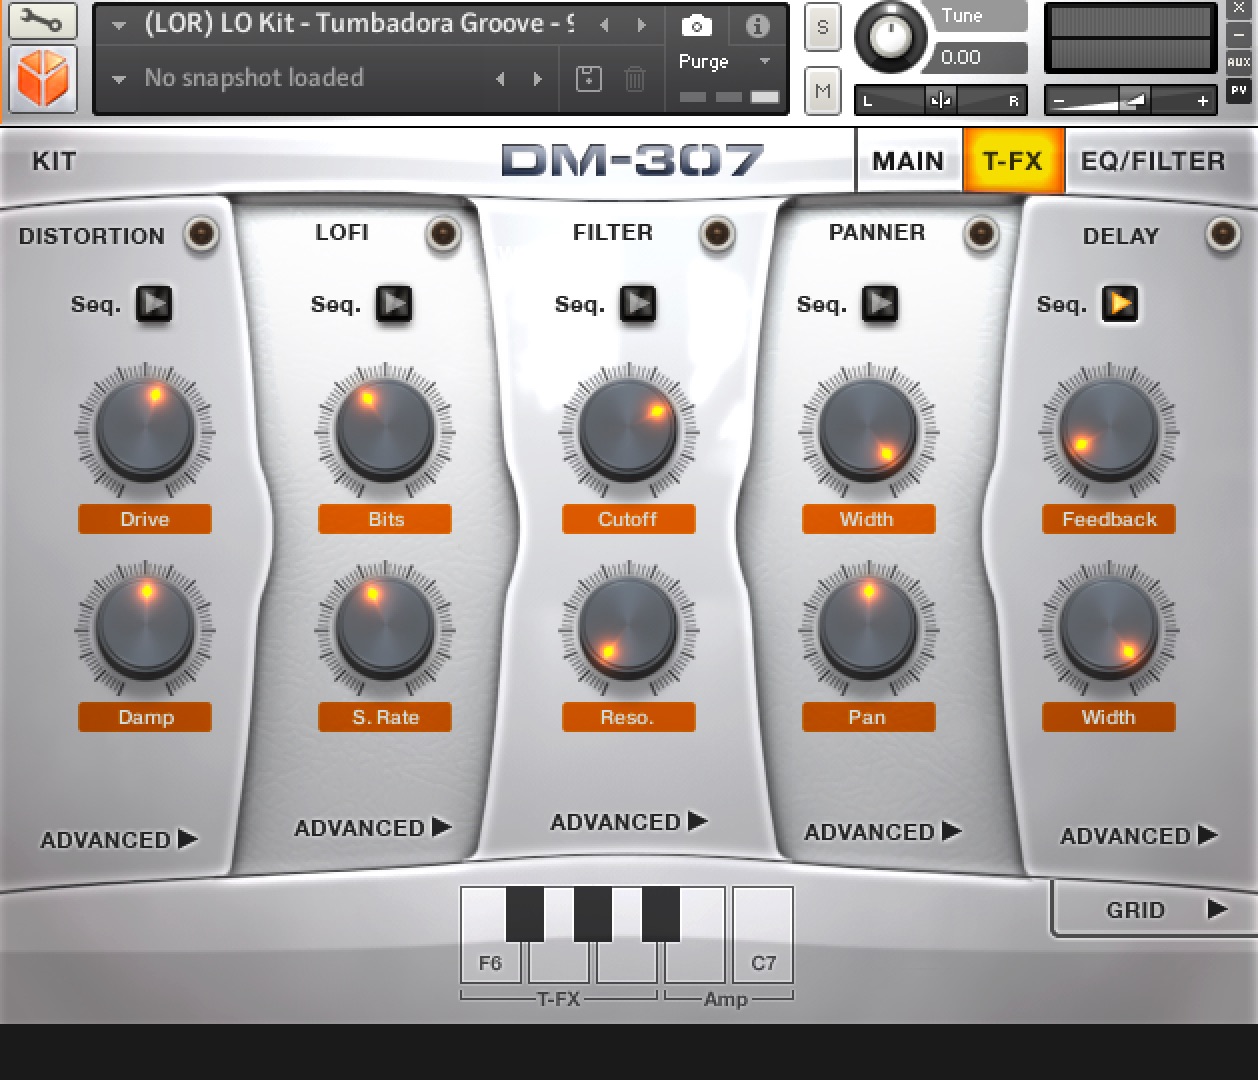Open the Purge dropdown menu
The image size is (1258, 1080).
click(724, 62)
